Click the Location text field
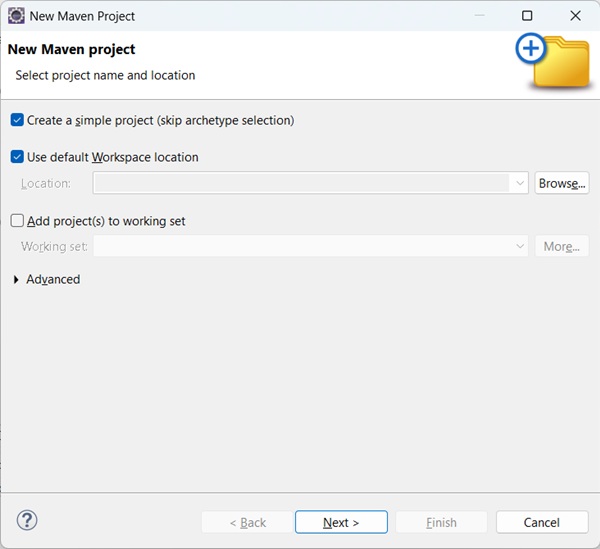Screen dimensions: 600x549 coord(300,184)
